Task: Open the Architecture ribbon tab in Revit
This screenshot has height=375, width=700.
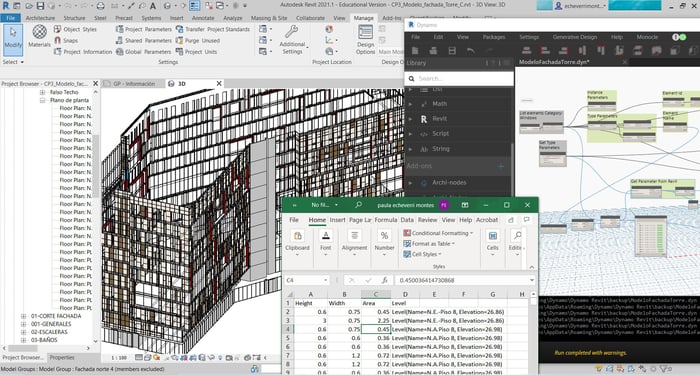Action: coord(40,18)
